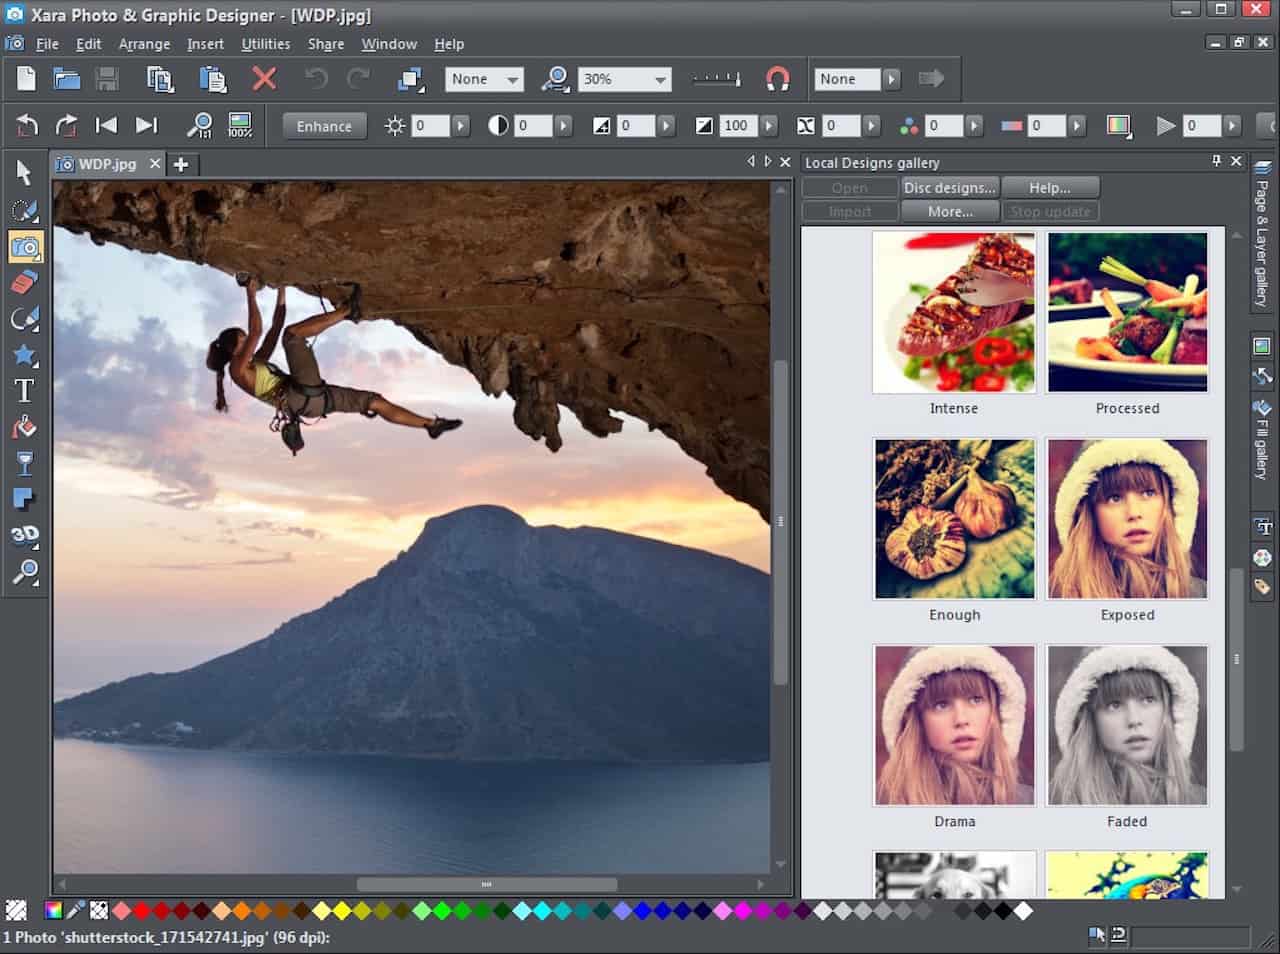Add a new document tab with plus

coord(181,164)
